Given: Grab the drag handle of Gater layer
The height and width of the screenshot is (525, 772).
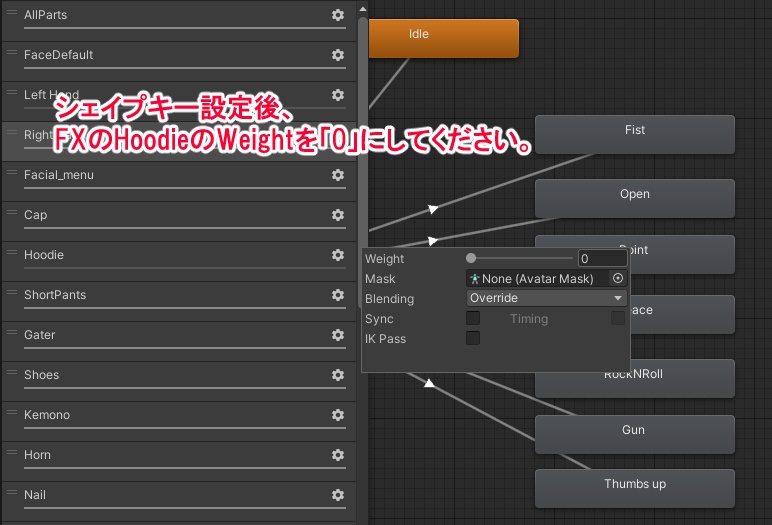Looking at the screenshot, I should [12, 332].
